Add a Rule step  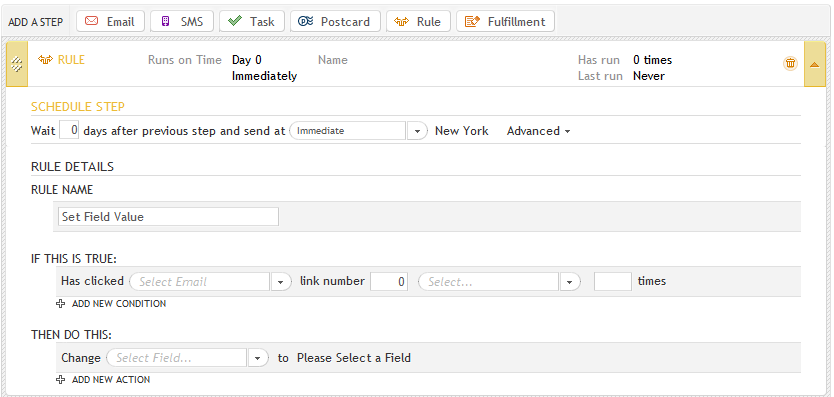[418, 22]
